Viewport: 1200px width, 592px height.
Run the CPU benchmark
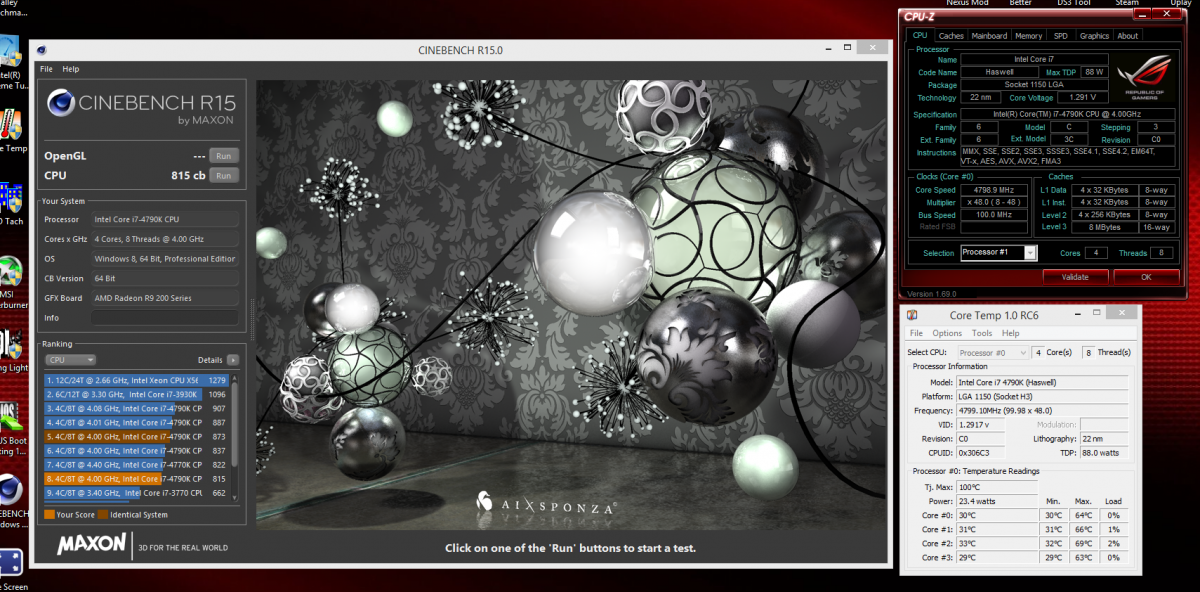click(x=224, y=175)
